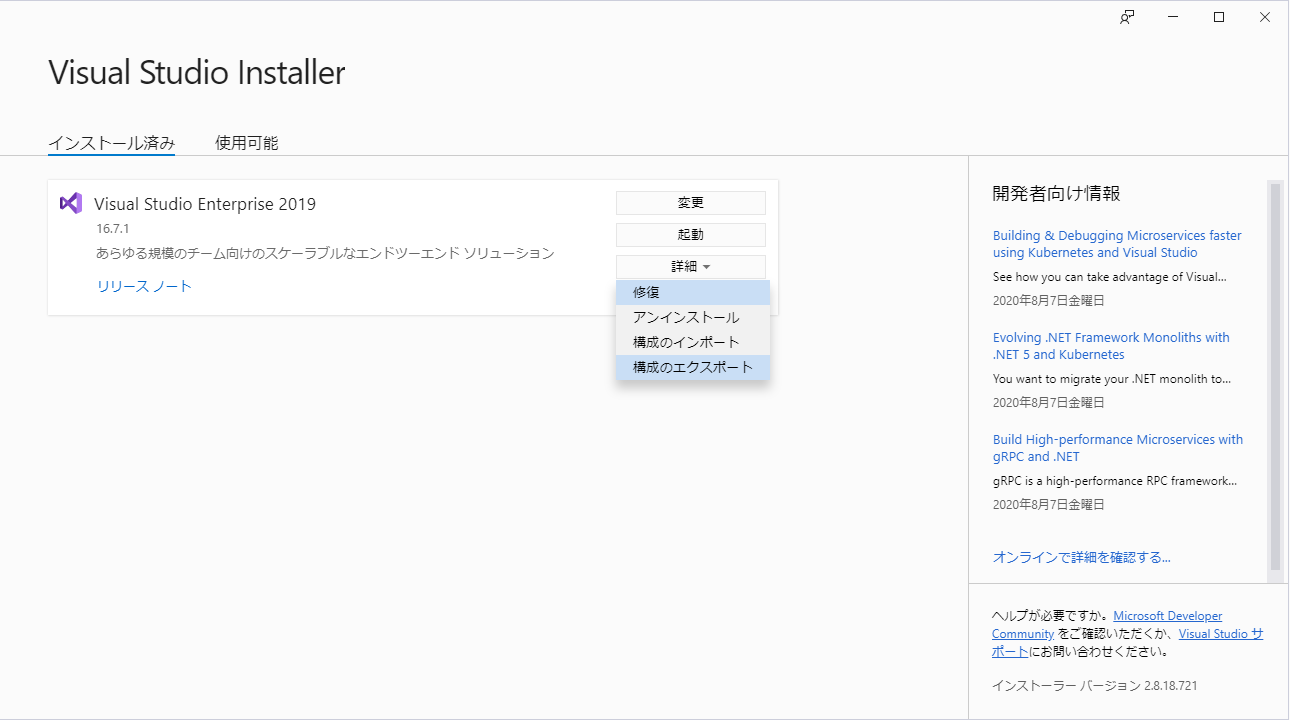This screenshot has height=720, width=1290.
Task: Click the Visual Studio Enterprise 2019 title
Action: click(205, 204)
